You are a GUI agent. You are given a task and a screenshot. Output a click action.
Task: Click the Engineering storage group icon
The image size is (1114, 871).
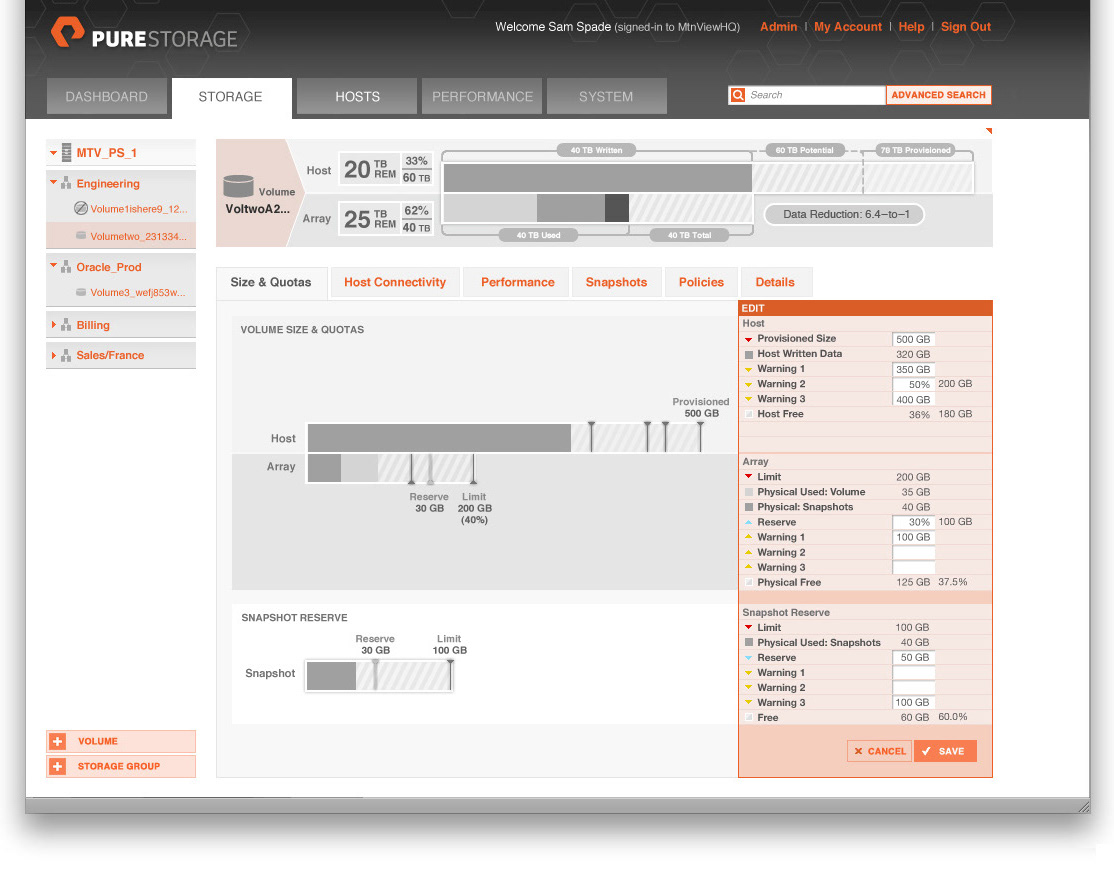point(66,183)
